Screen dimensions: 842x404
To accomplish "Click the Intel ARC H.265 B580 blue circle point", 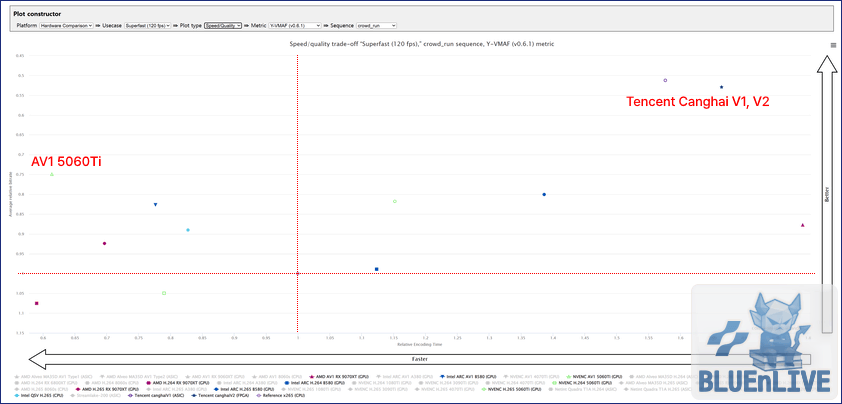I will pyautogui.click(x=544, y=194).
